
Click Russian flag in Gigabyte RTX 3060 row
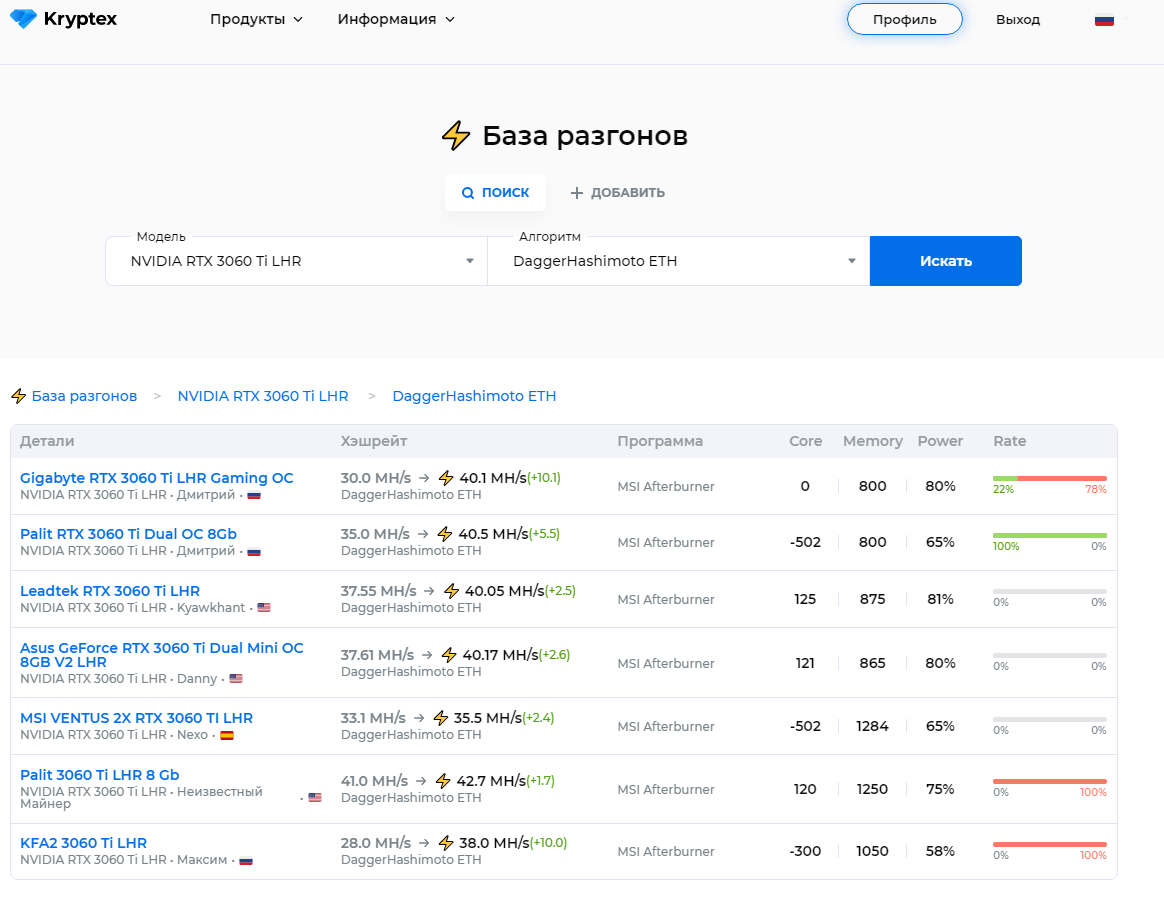(254, 495)
